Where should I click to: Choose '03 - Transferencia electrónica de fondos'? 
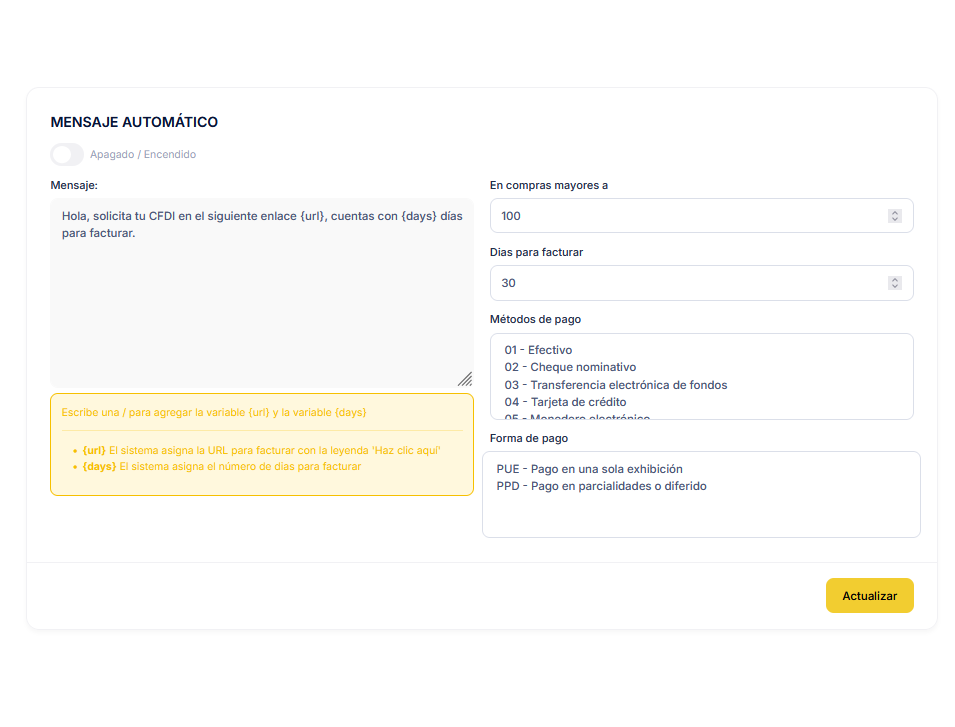point(615,385)
